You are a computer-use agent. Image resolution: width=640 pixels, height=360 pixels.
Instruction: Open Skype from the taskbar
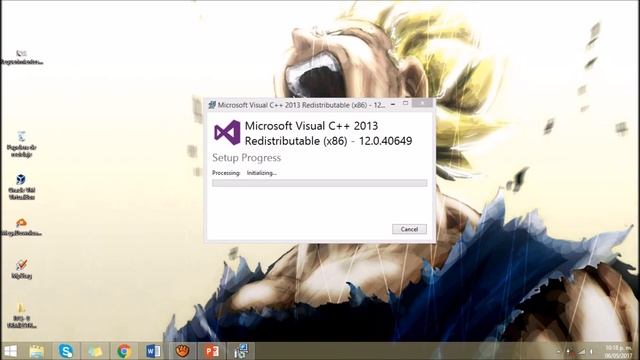pos(66,351)
